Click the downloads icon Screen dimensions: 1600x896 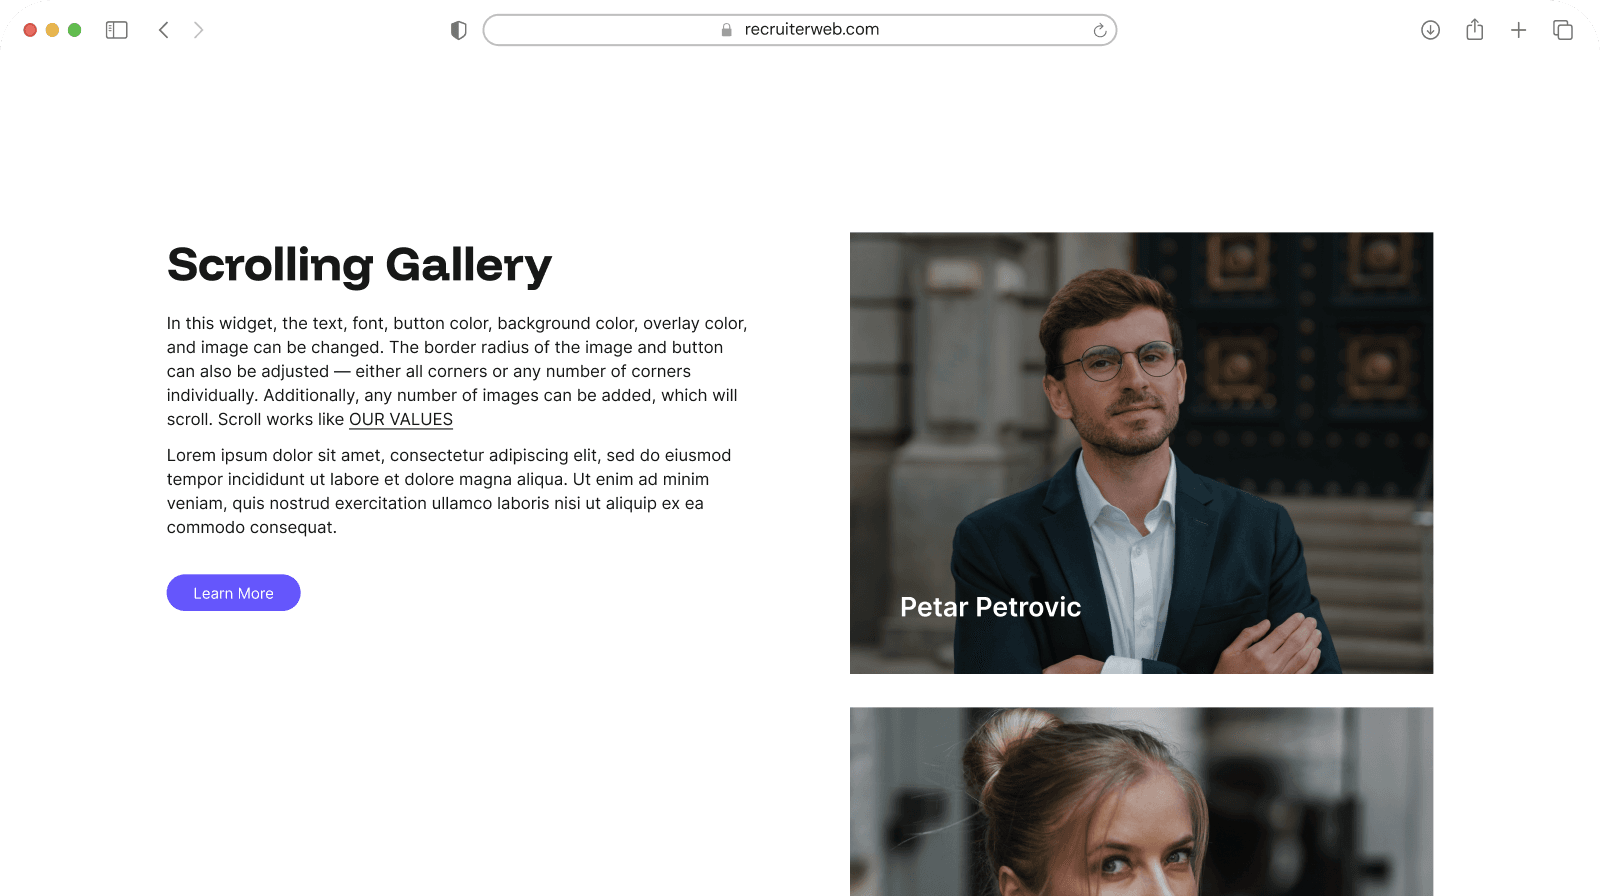pyautogui.click(x=1430, y=29)
